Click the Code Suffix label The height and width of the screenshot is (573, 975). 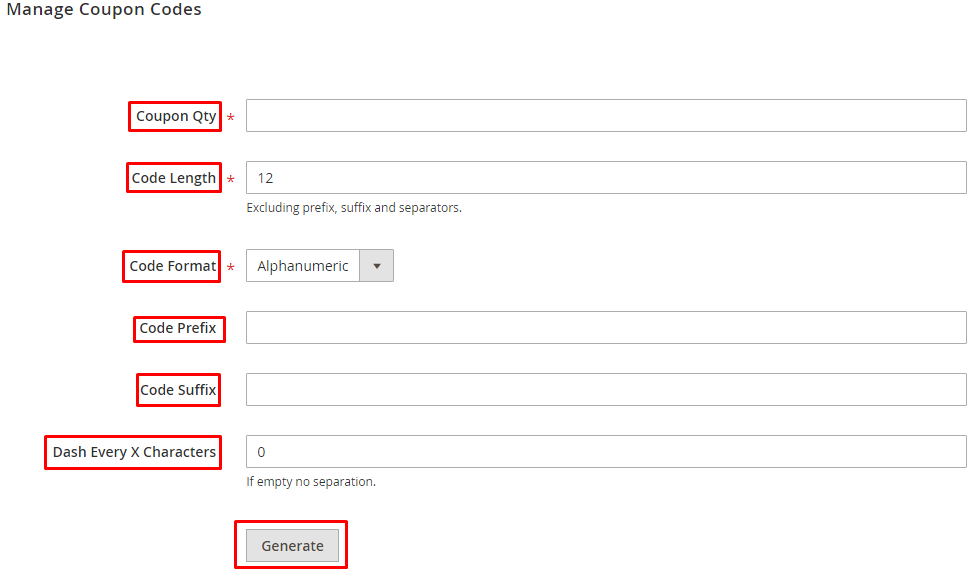pos(178,390)
